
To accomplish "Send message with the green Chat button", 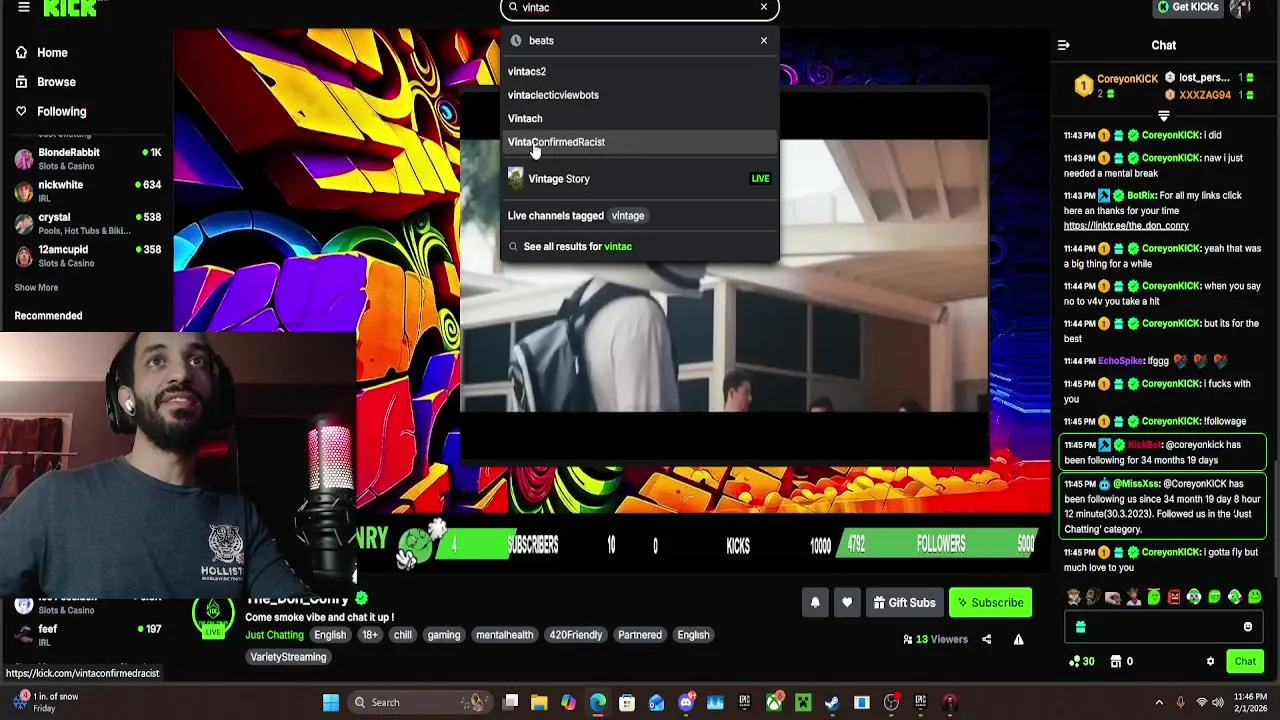I will coord(1245,662).
